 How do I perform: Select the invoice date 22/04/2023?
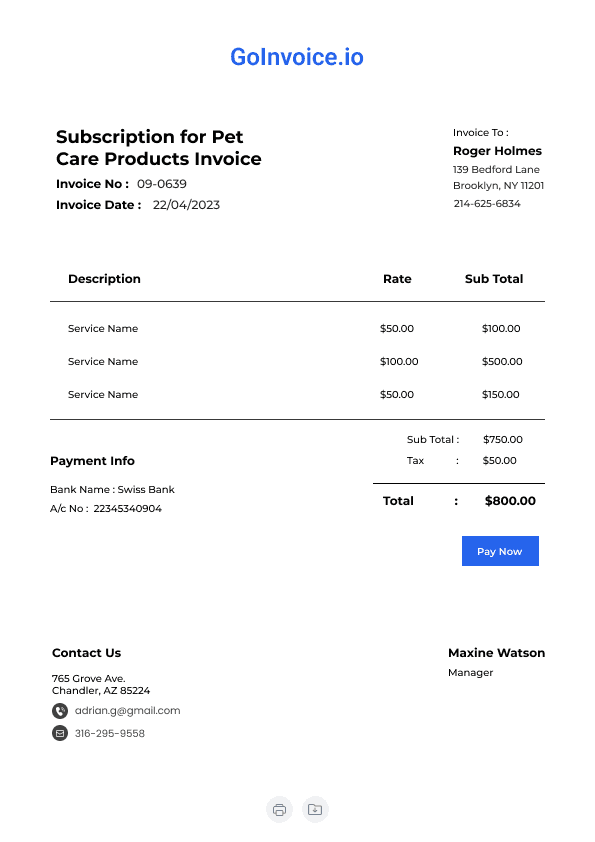coord(186,205)
